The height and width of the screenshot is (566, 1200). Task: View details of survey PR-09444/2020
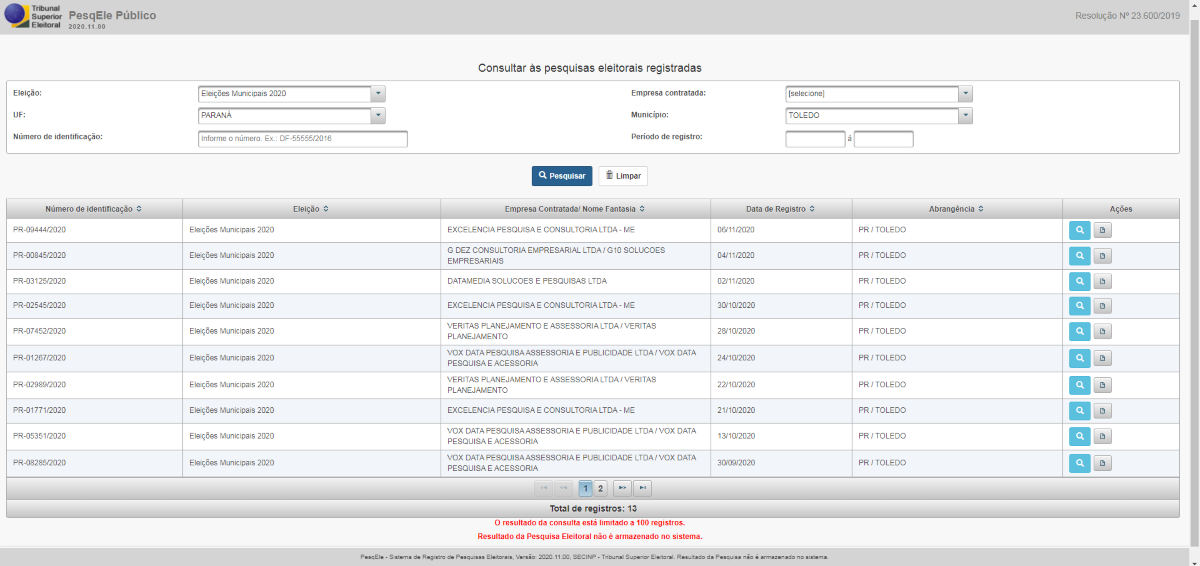coord(1080,230)
